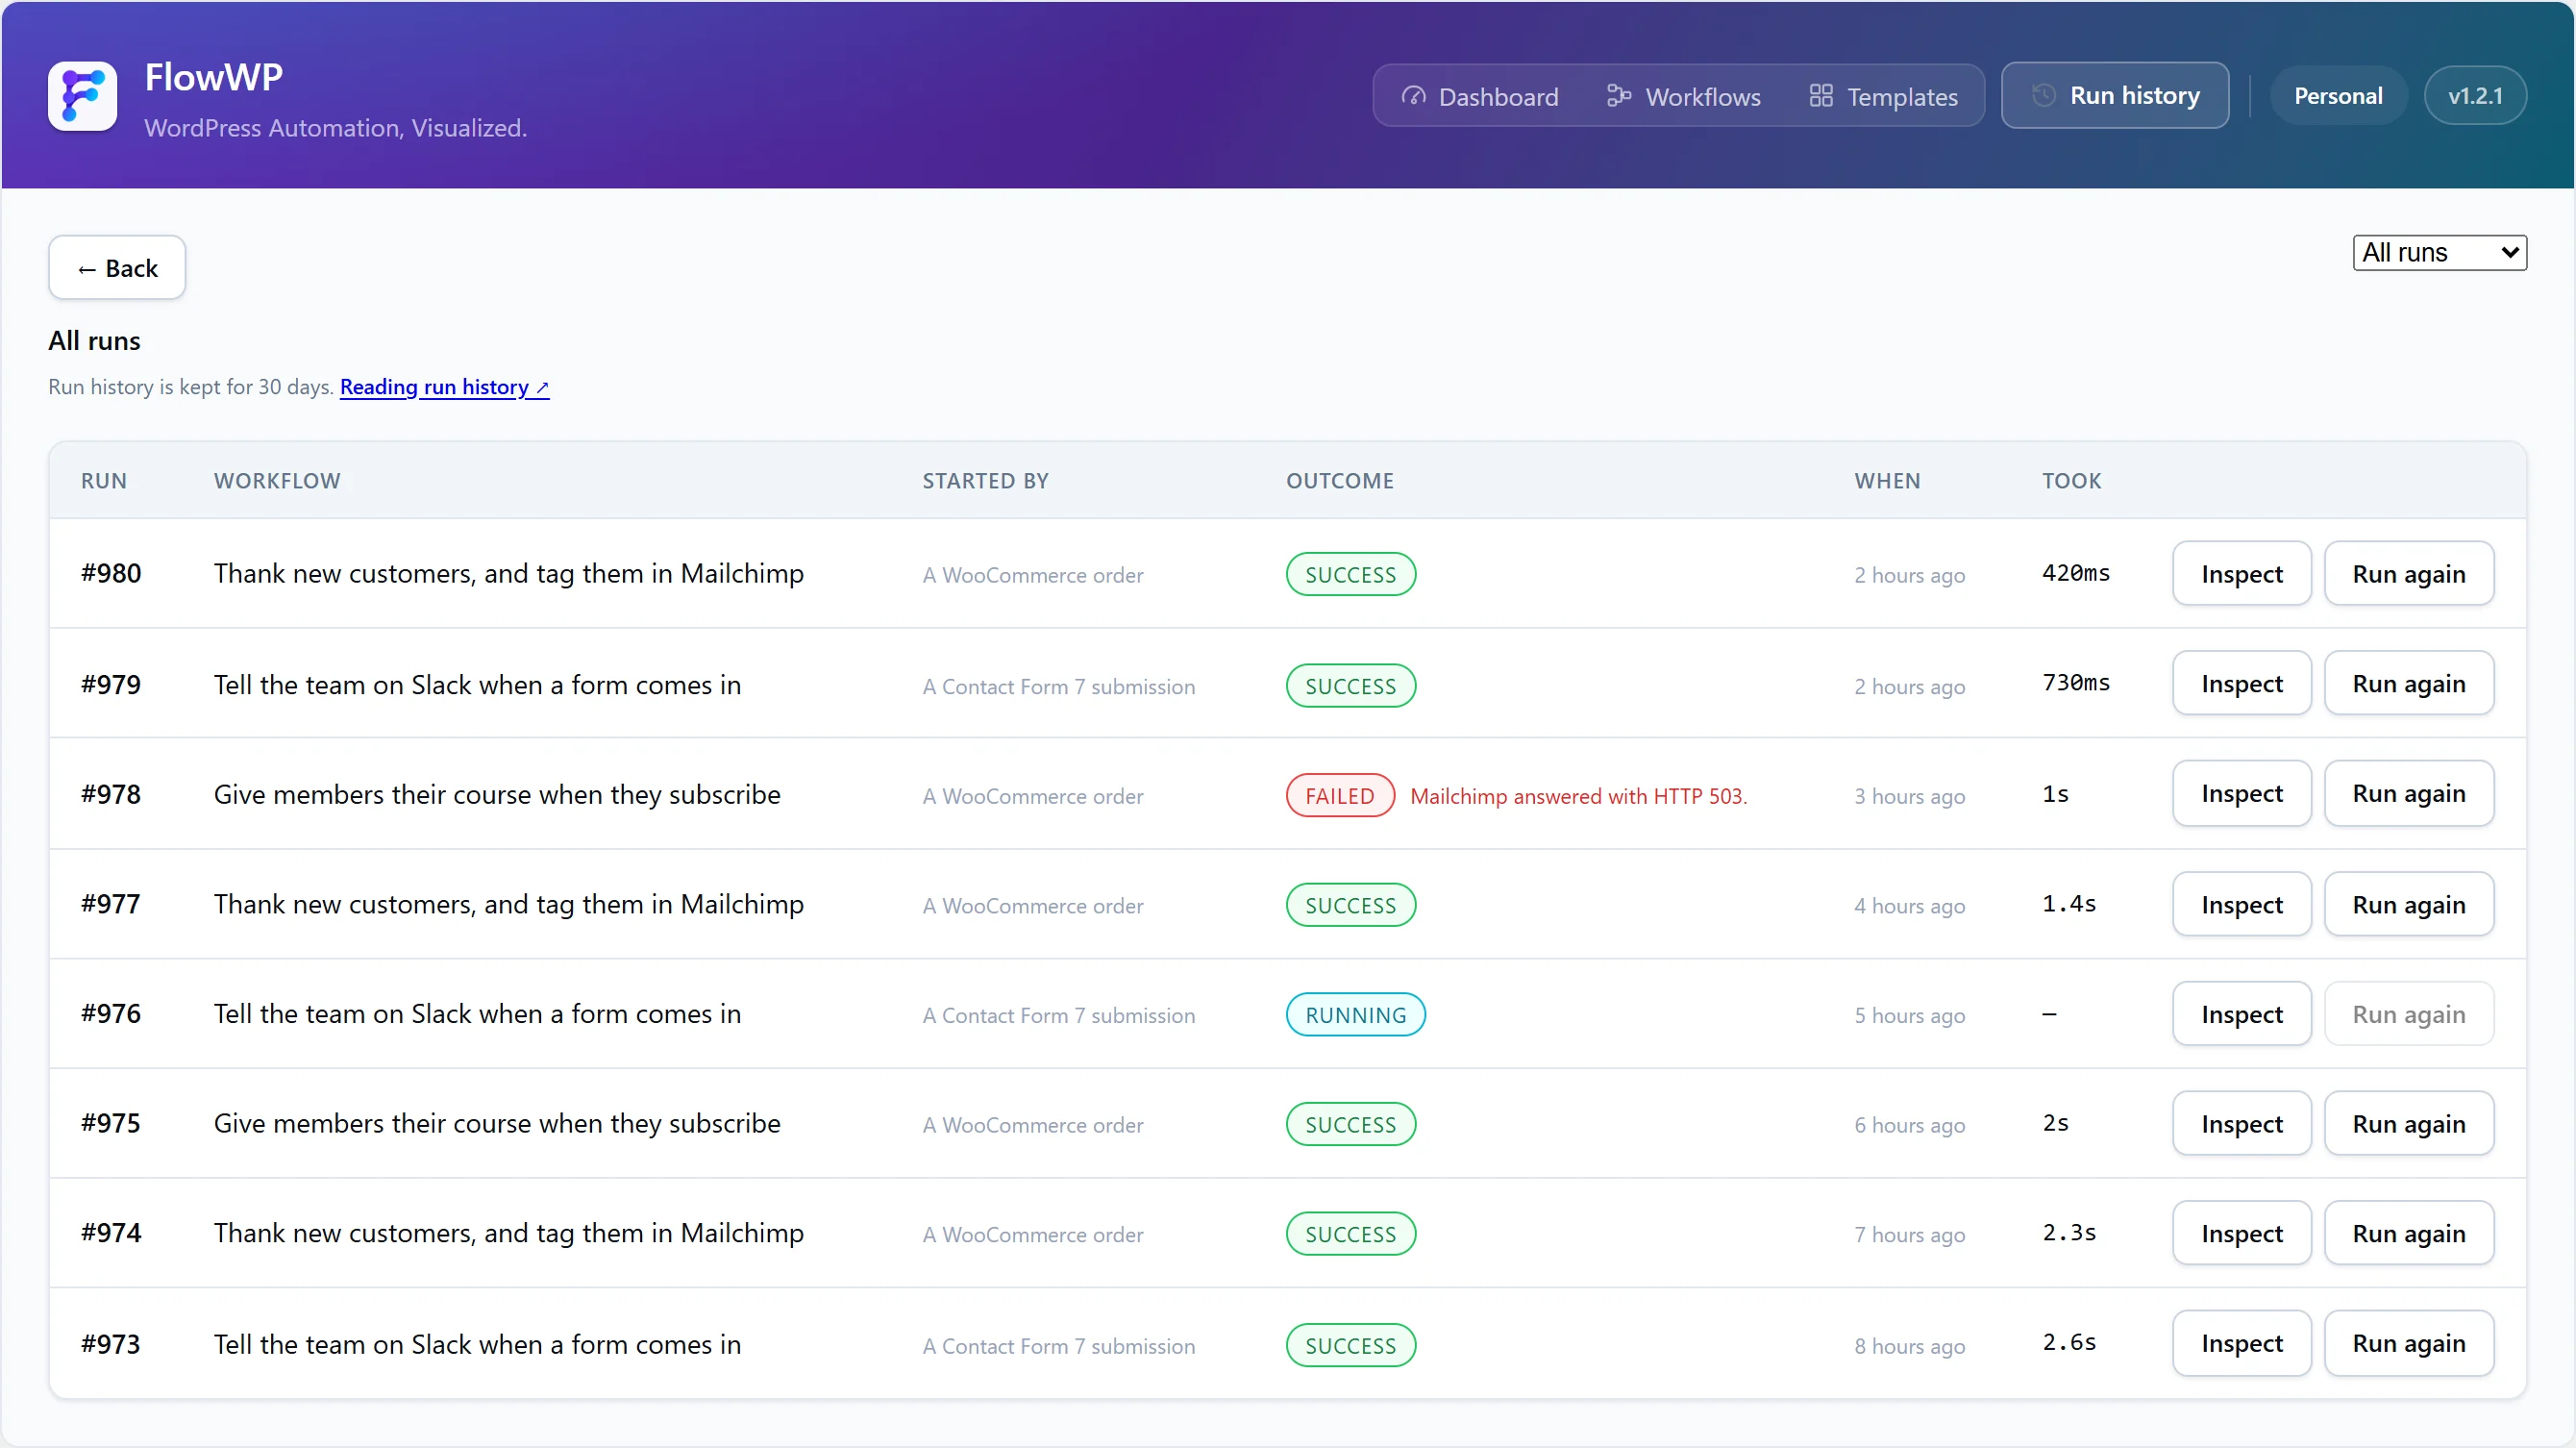Click the FAILED badge on run #978

[x=1340, y=796]
